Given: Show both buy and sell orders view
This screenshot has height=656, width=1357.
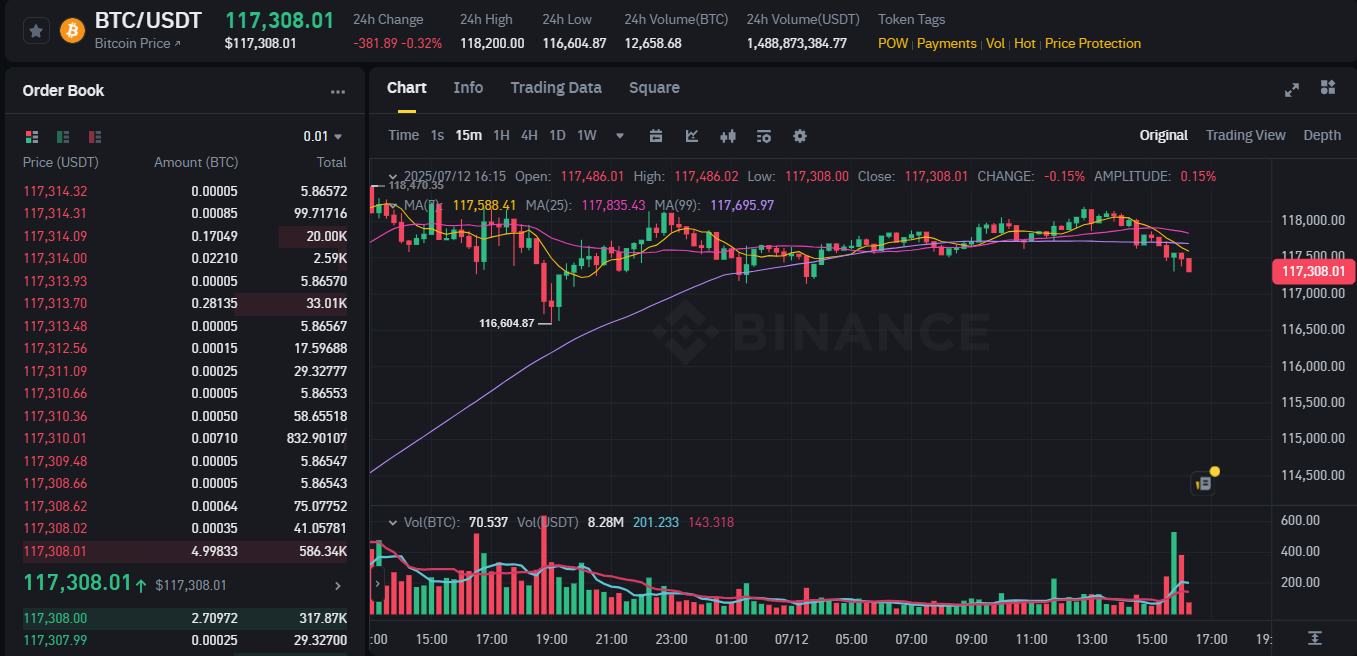Looking at the screenshot, I should tap(32, 136).
